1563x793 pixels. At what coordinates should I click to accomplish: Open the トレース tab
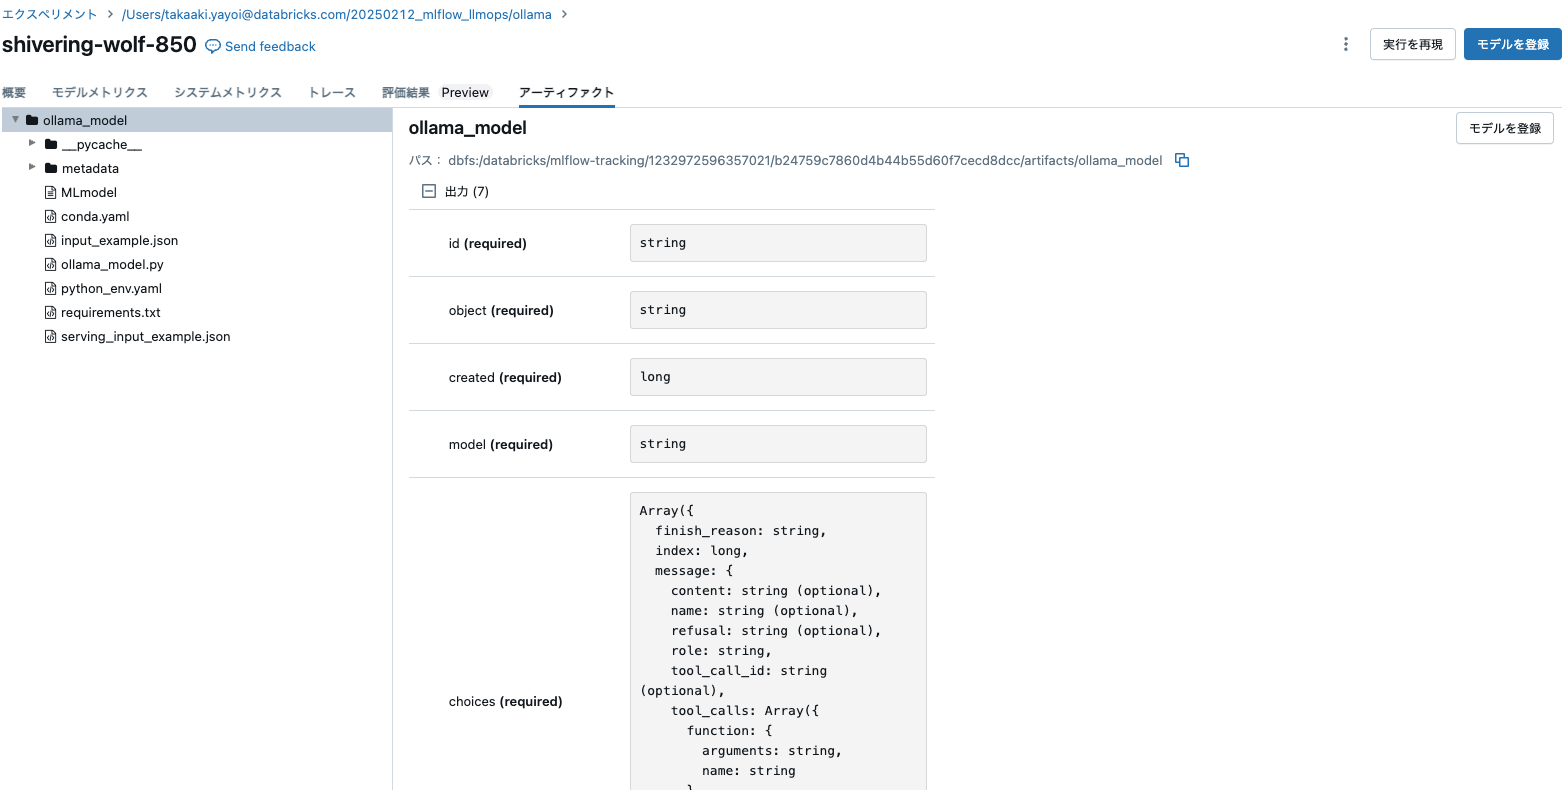pos(331,92)
